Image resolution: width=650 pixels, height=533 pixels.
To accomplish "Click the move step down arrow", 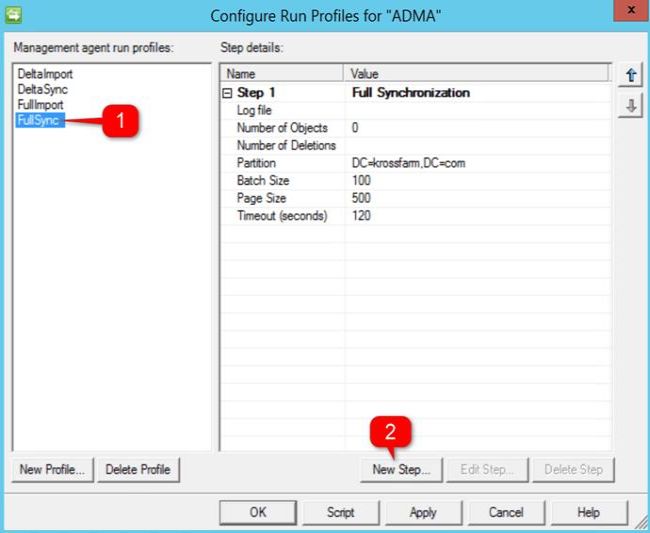I will pos(631,106).
